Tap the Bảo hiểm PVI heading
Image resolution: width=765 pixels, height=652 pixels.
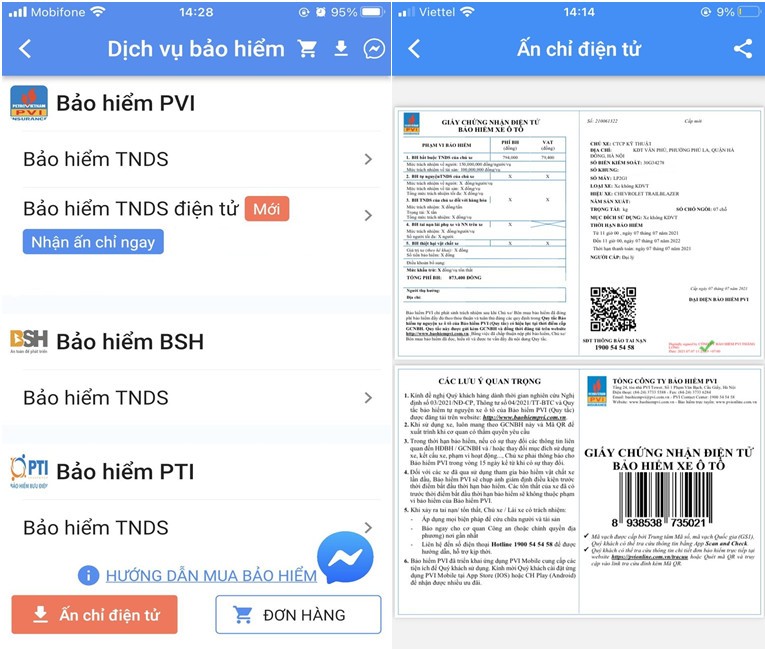(125, 103)
